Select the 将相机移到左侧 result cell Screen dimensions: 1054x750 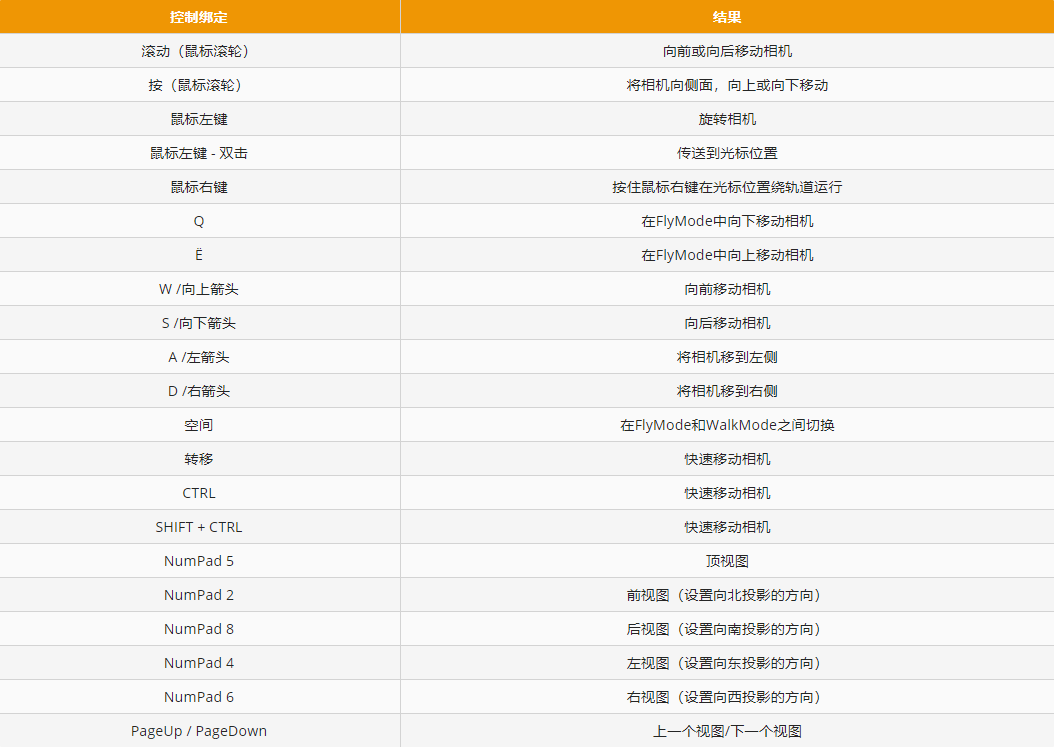pos(727,357)
